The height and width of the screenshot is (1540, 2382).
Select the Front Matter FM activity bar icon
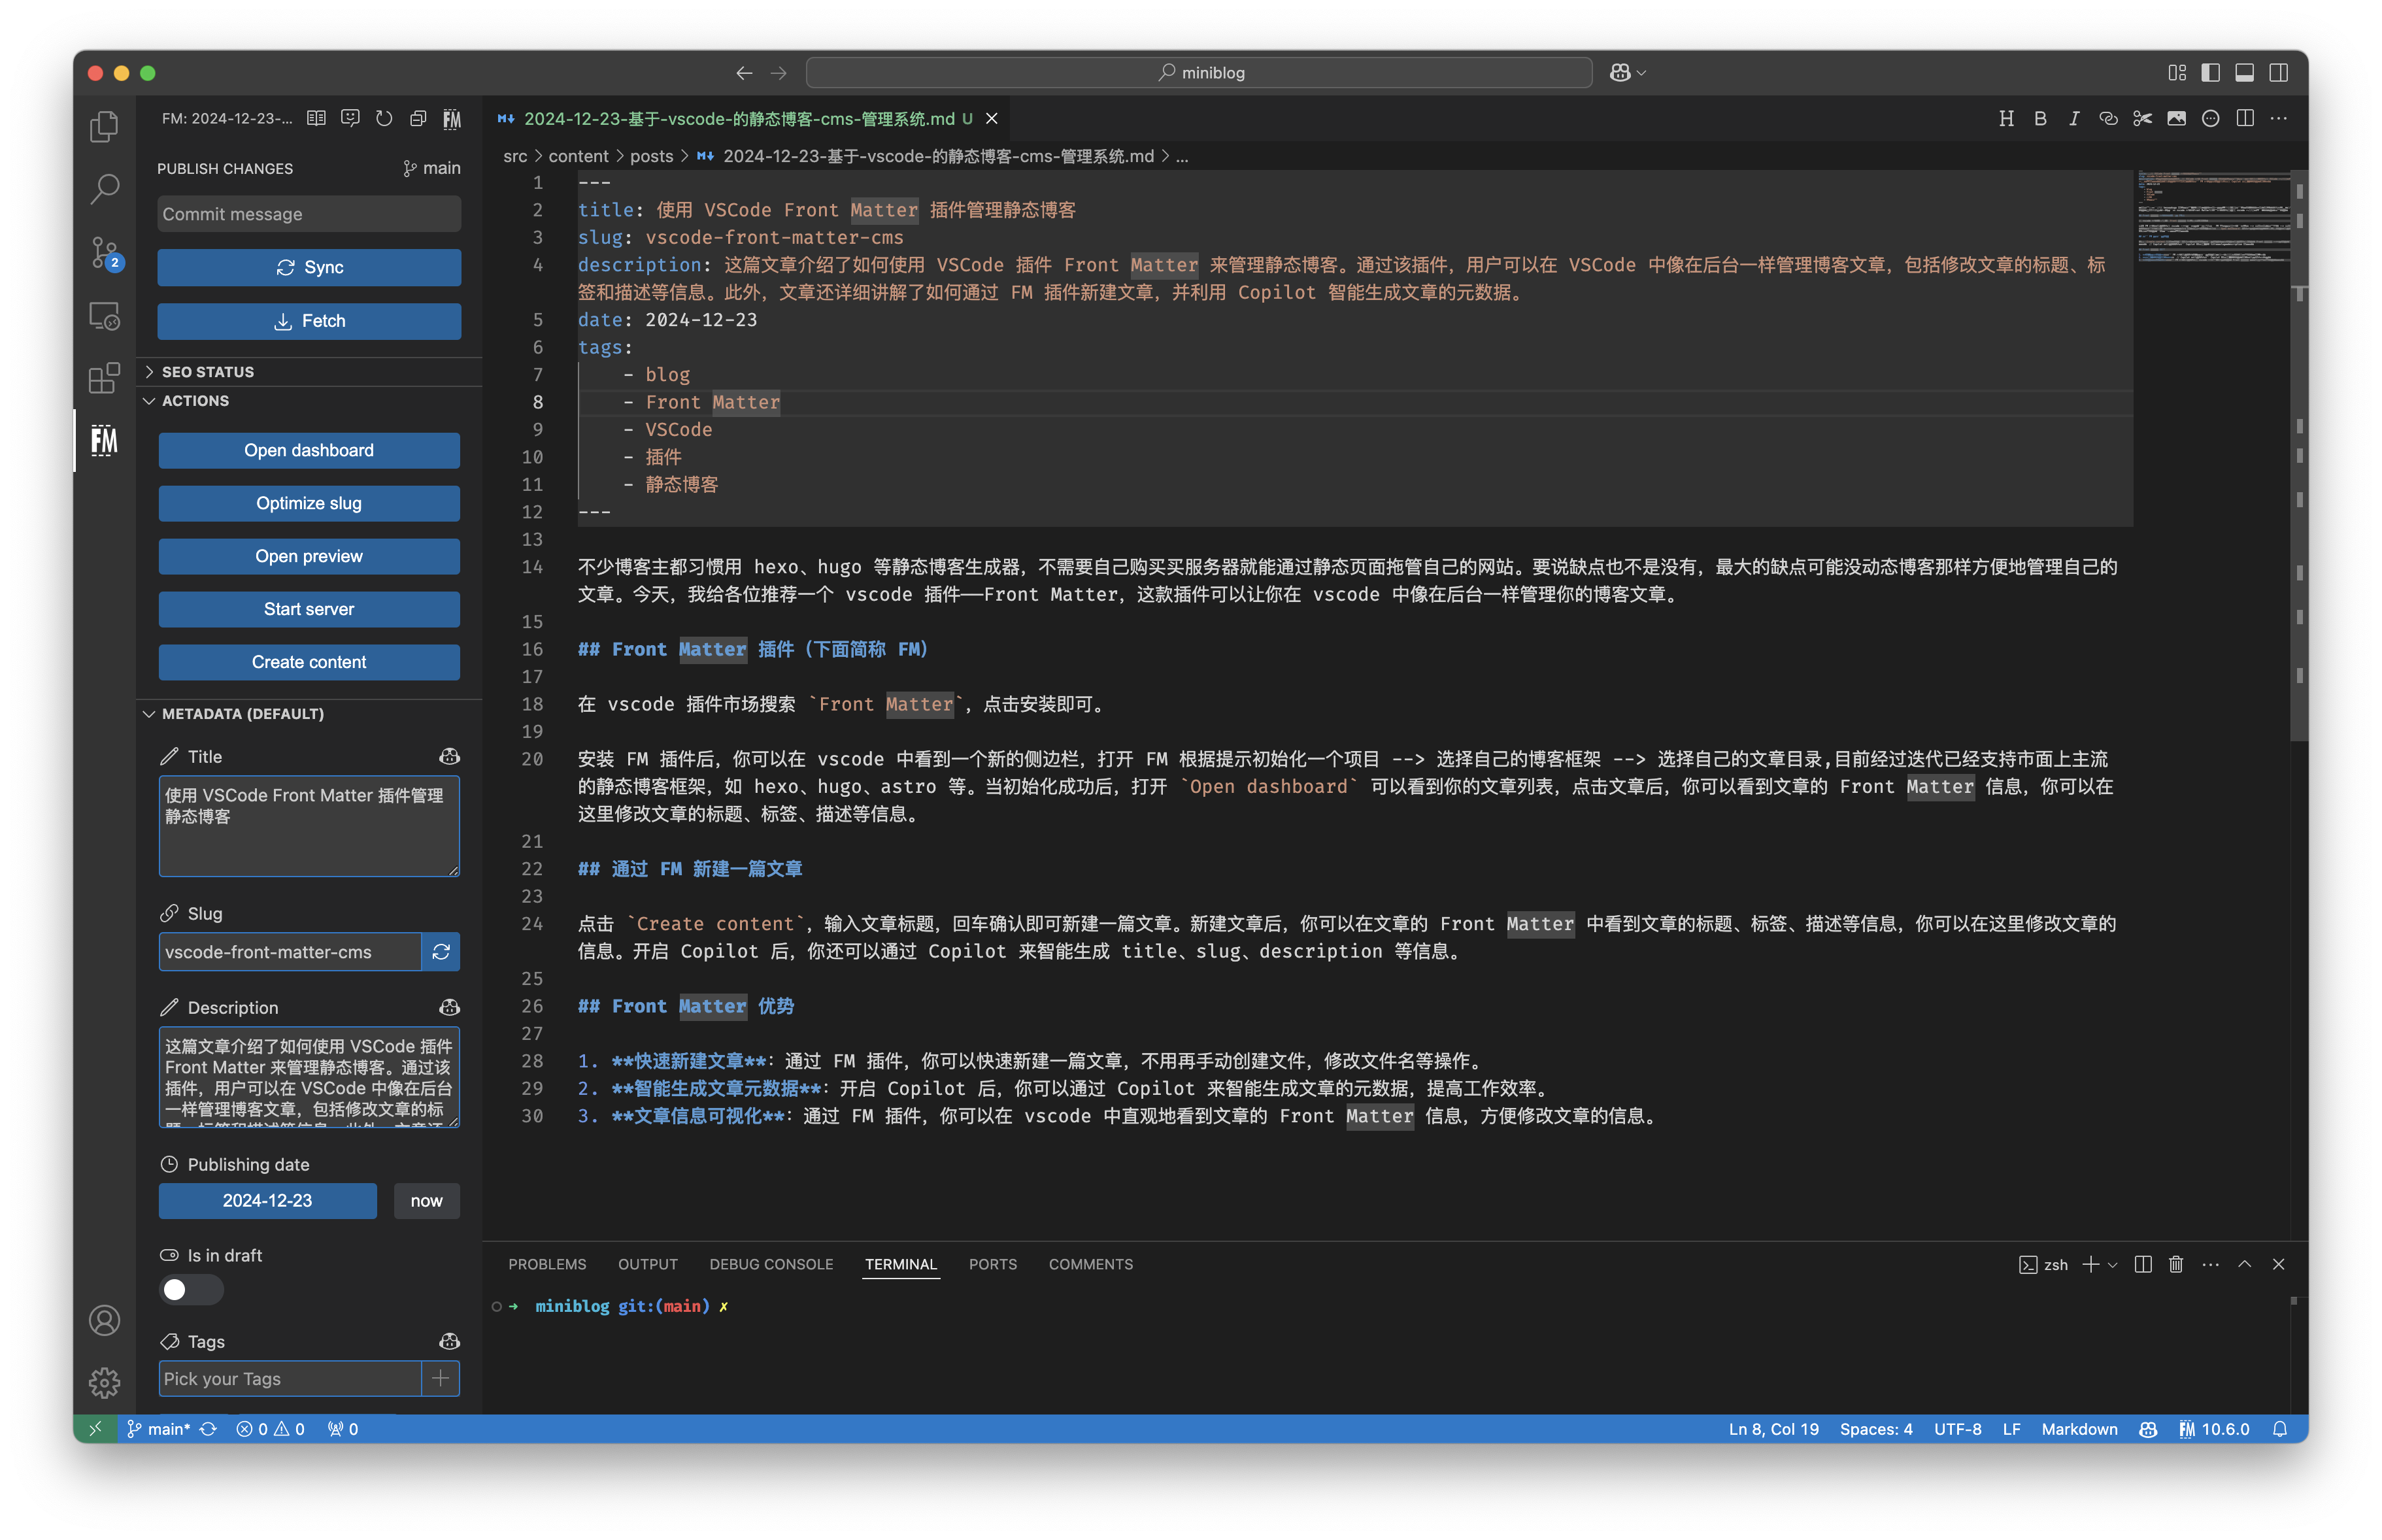[104, 440]
